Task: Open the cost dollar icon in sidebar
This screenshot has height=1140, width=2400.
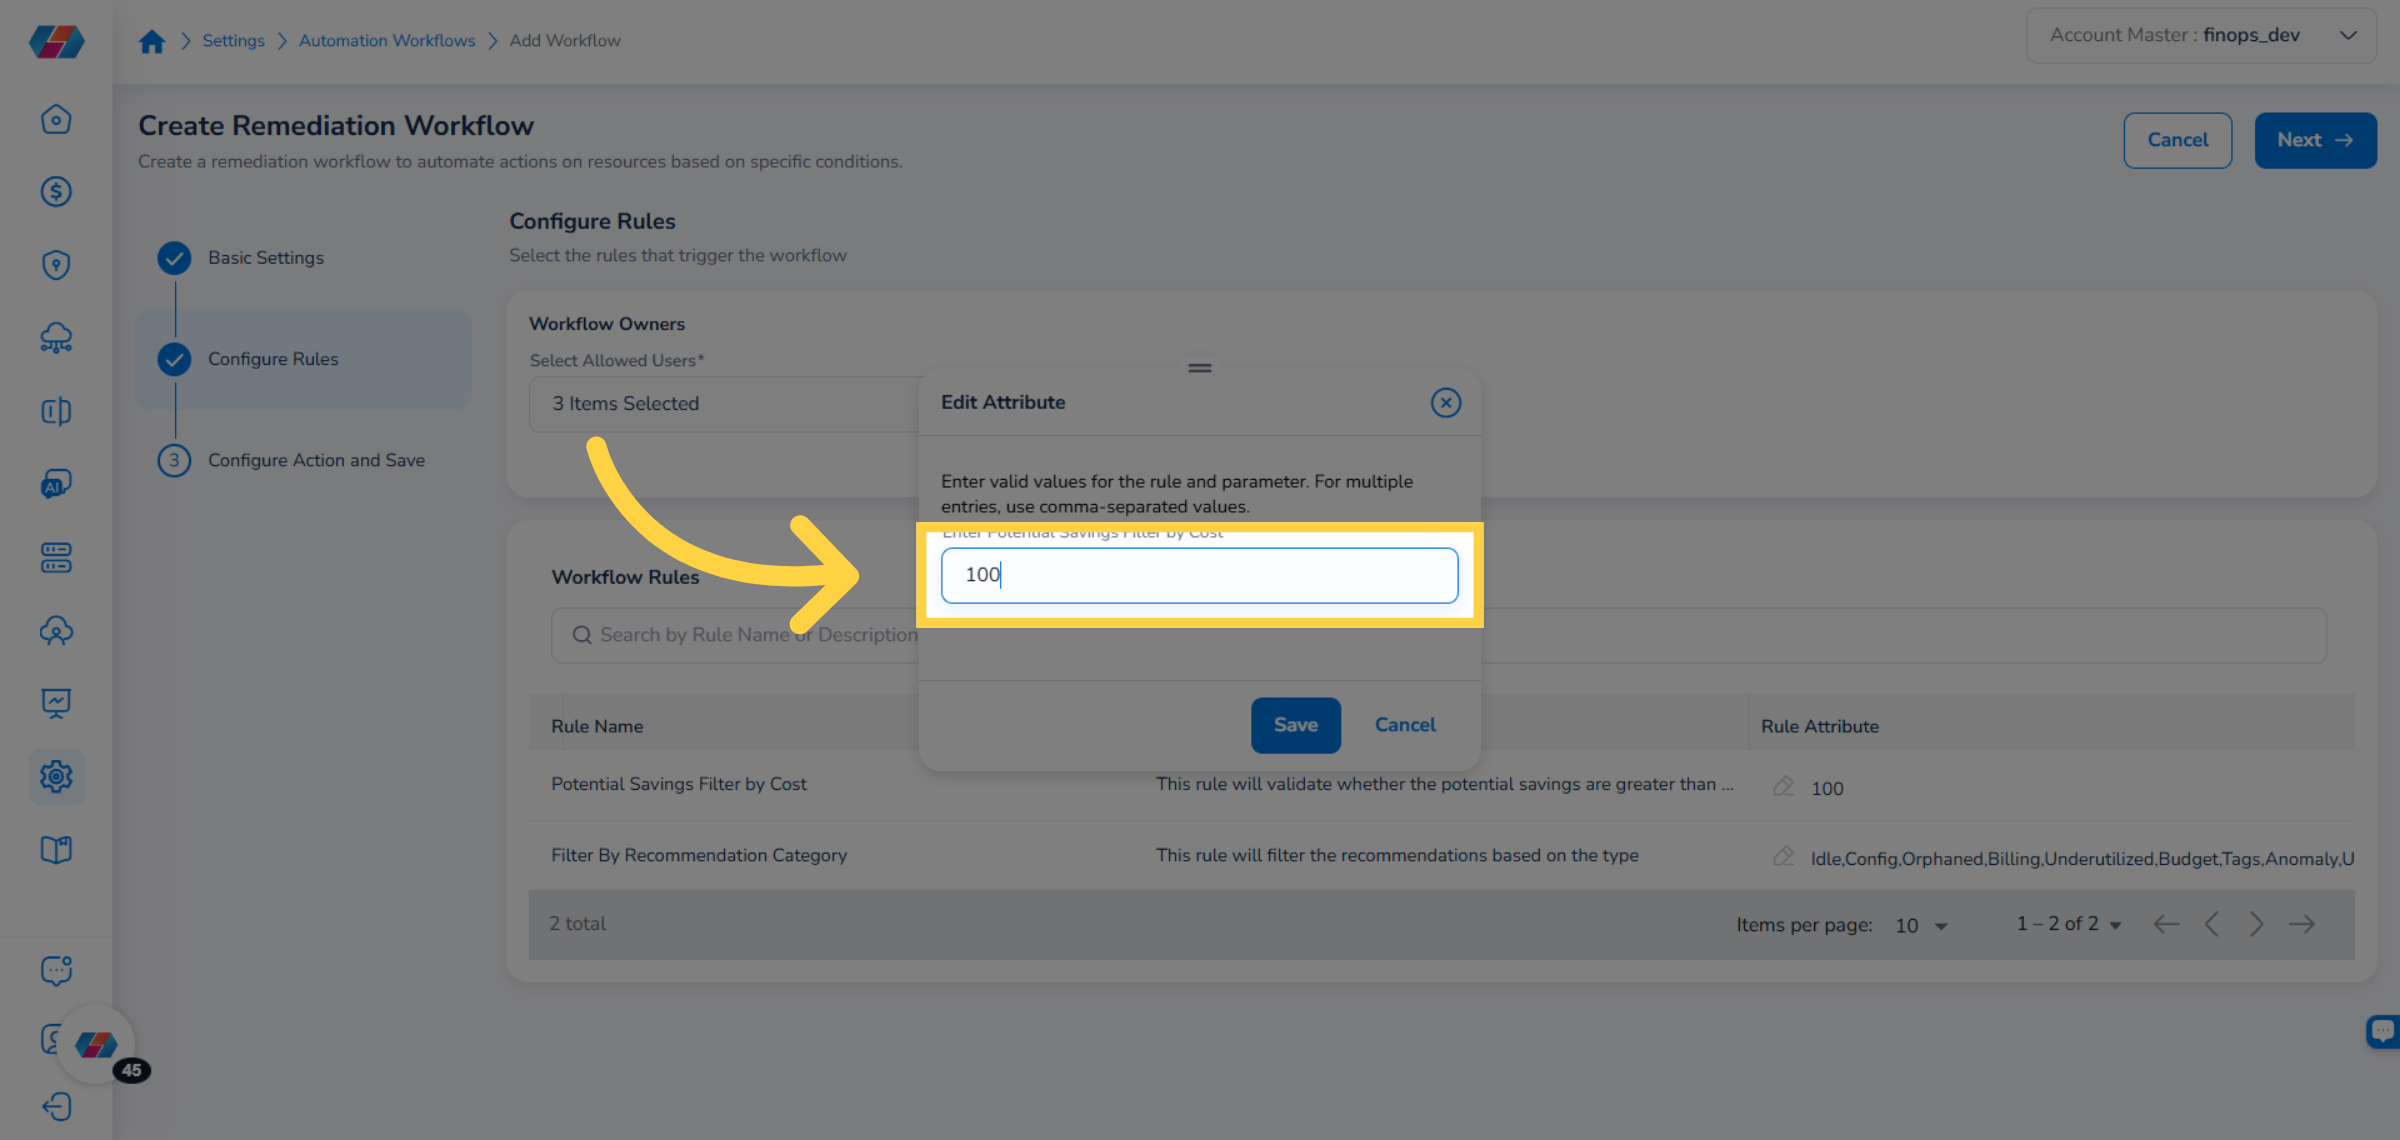Action: (x=56, y=192)
